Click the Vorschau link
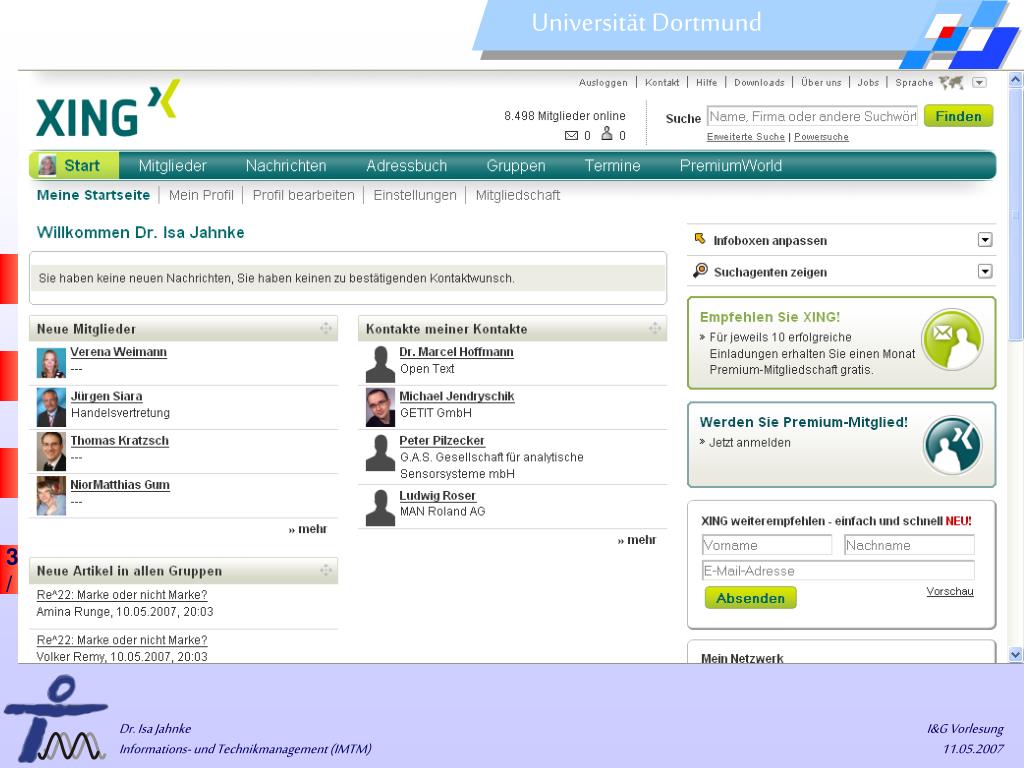Screen dimensions: 1024x768 pyautogui.click(x=950, y=591)
